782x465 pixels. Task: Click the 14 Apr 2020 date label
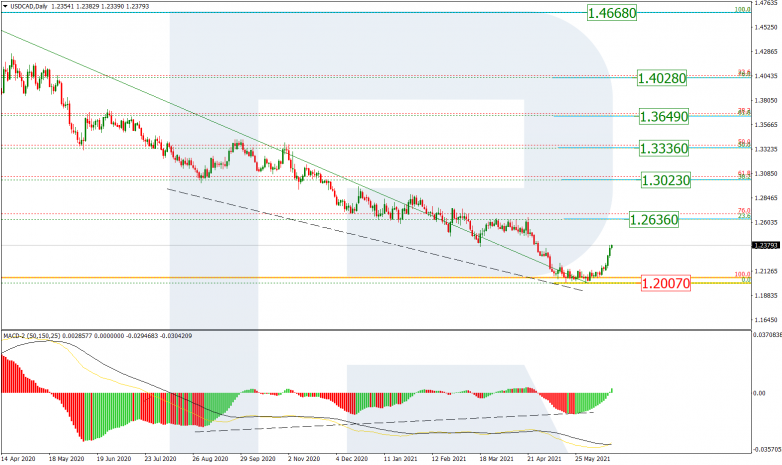[18, 459]
